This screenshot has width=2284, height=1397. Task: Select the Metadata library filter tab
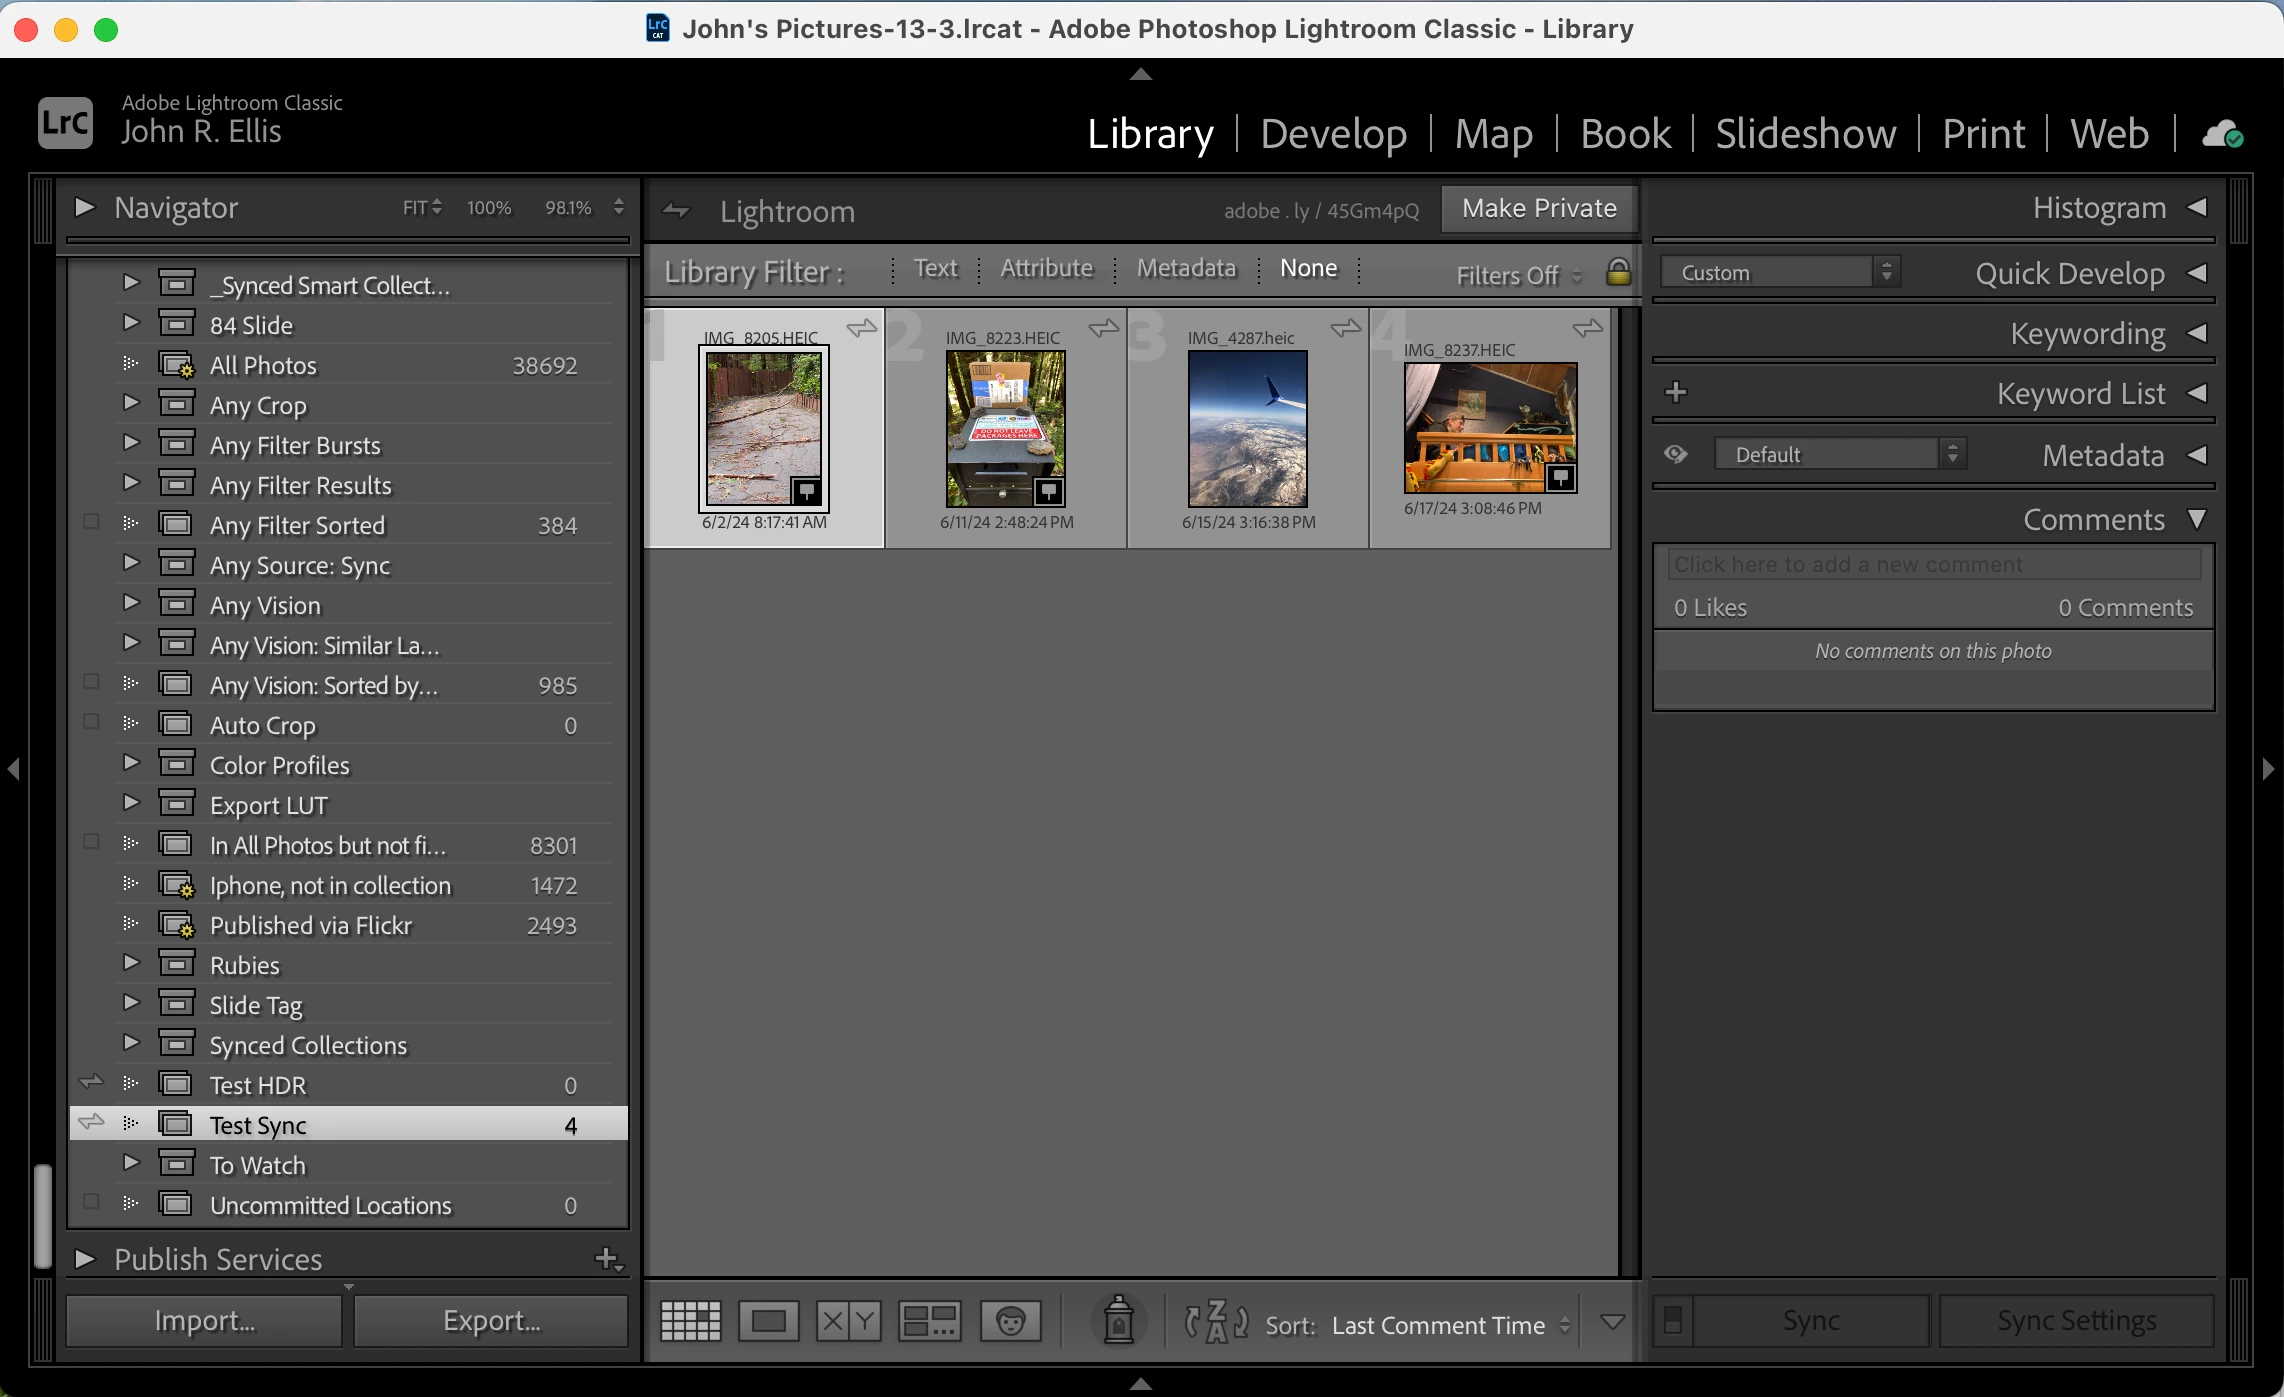coord(1186,268)
